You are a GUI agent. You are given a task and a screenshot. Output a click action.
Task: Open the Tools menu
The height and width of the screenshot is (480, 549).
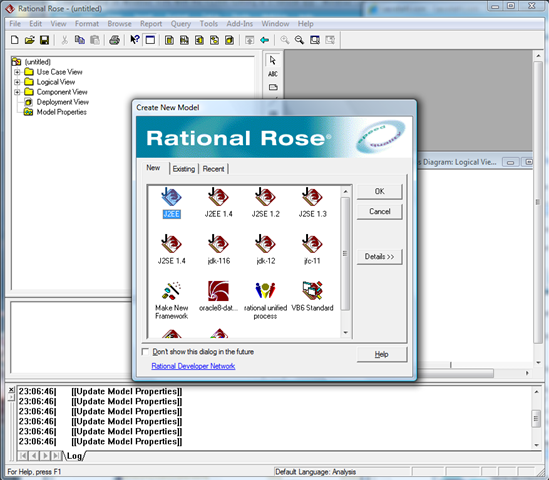click(209, 24)
